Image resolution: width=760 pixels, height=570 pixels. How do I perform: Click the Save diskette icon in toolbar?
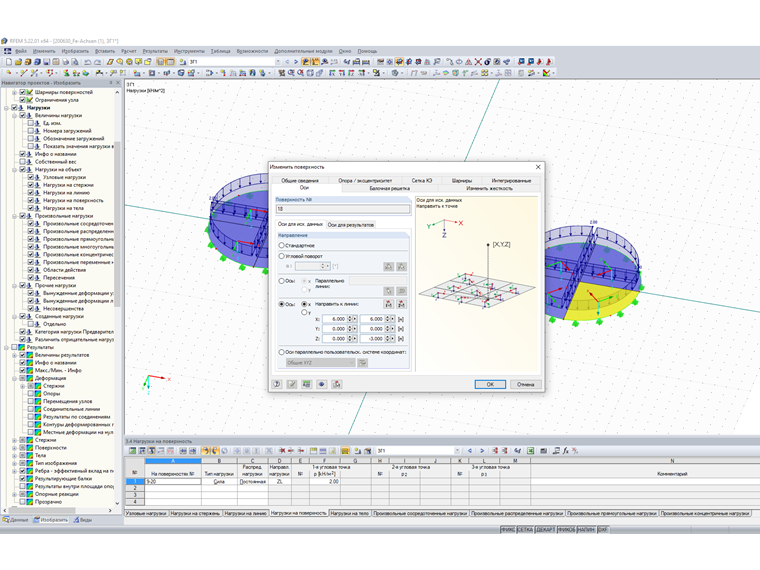(47, 62)
